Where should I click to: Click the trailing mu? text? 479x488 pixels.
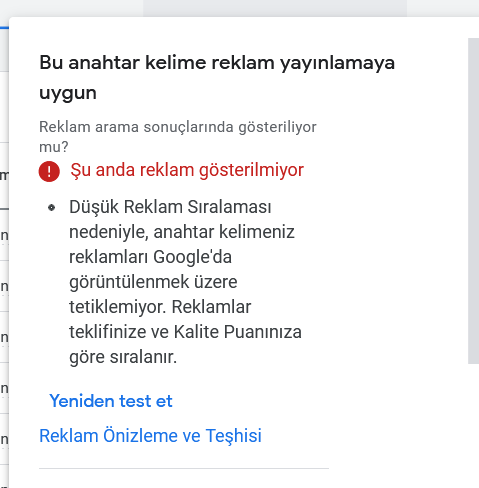[x=54, y=147]
